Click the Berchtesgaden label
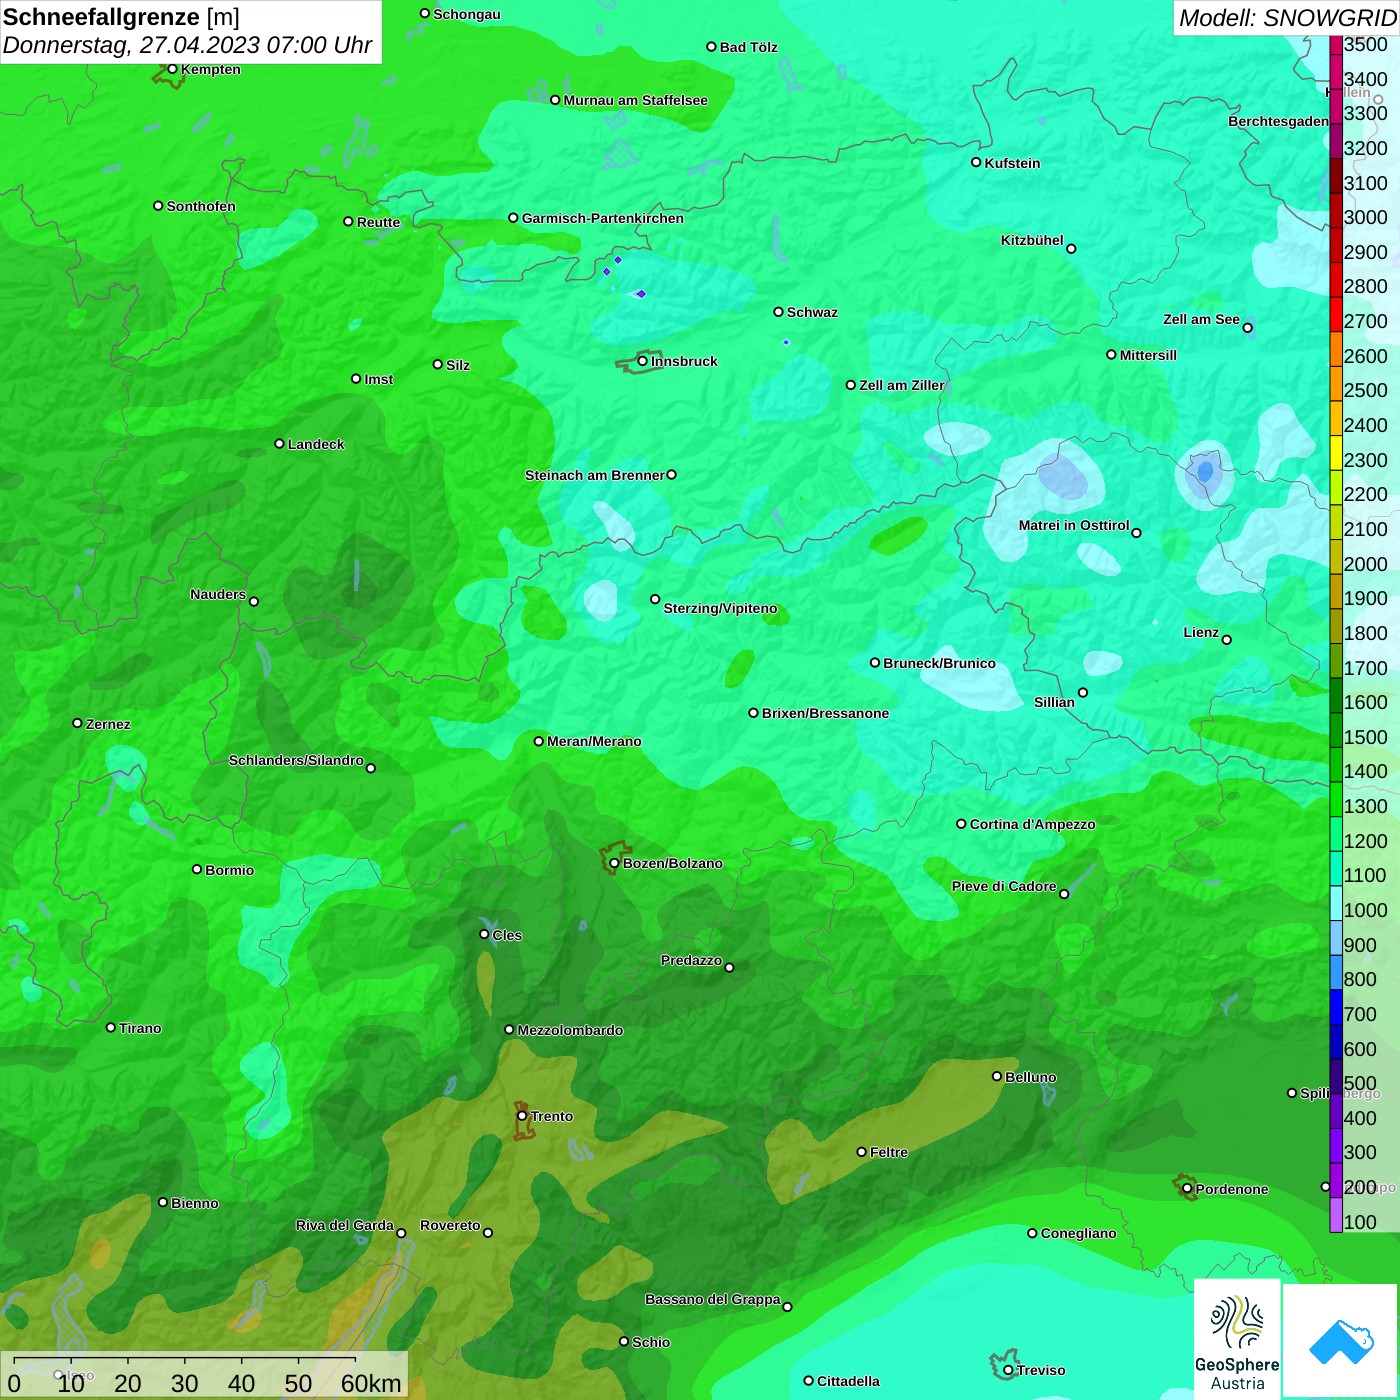This screenshot has width=1400, height=1400. (1278, 121)
